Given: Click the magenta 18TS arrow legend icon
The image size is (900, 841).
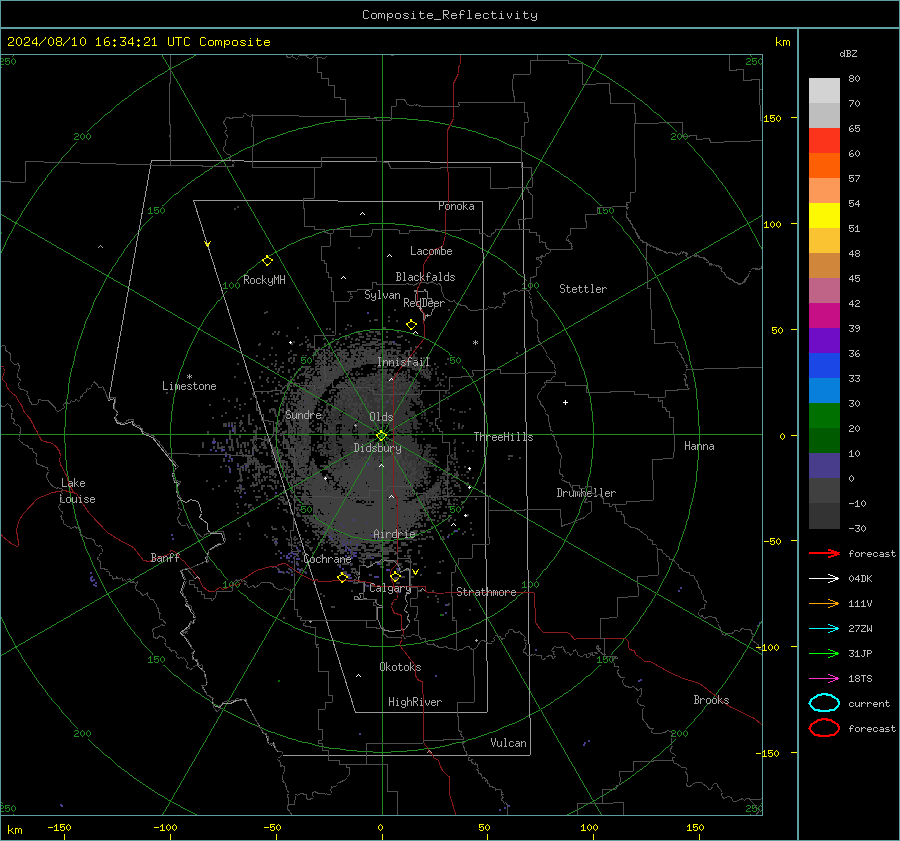Looking at the screenshot, I should click(x=824, y=679).
